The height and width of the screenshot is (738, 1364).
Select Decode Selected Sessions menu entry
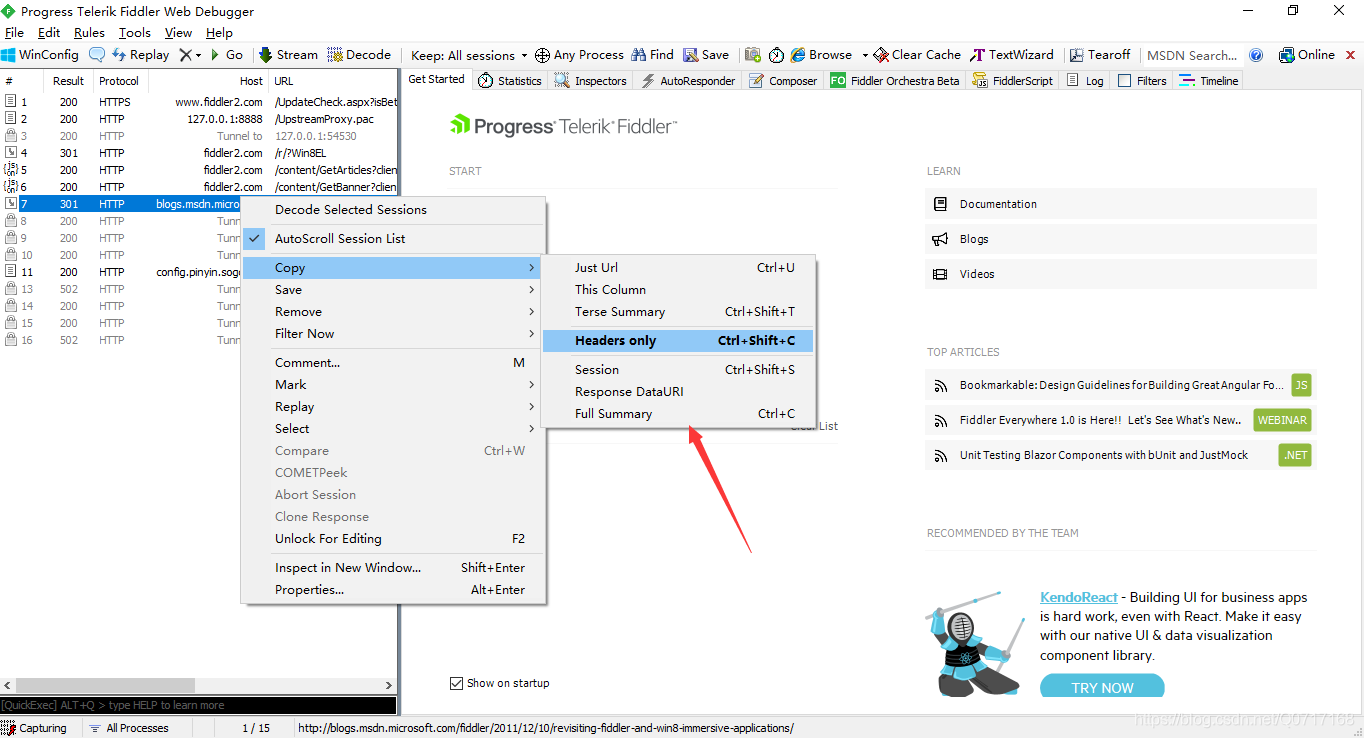tap(394, 210)
